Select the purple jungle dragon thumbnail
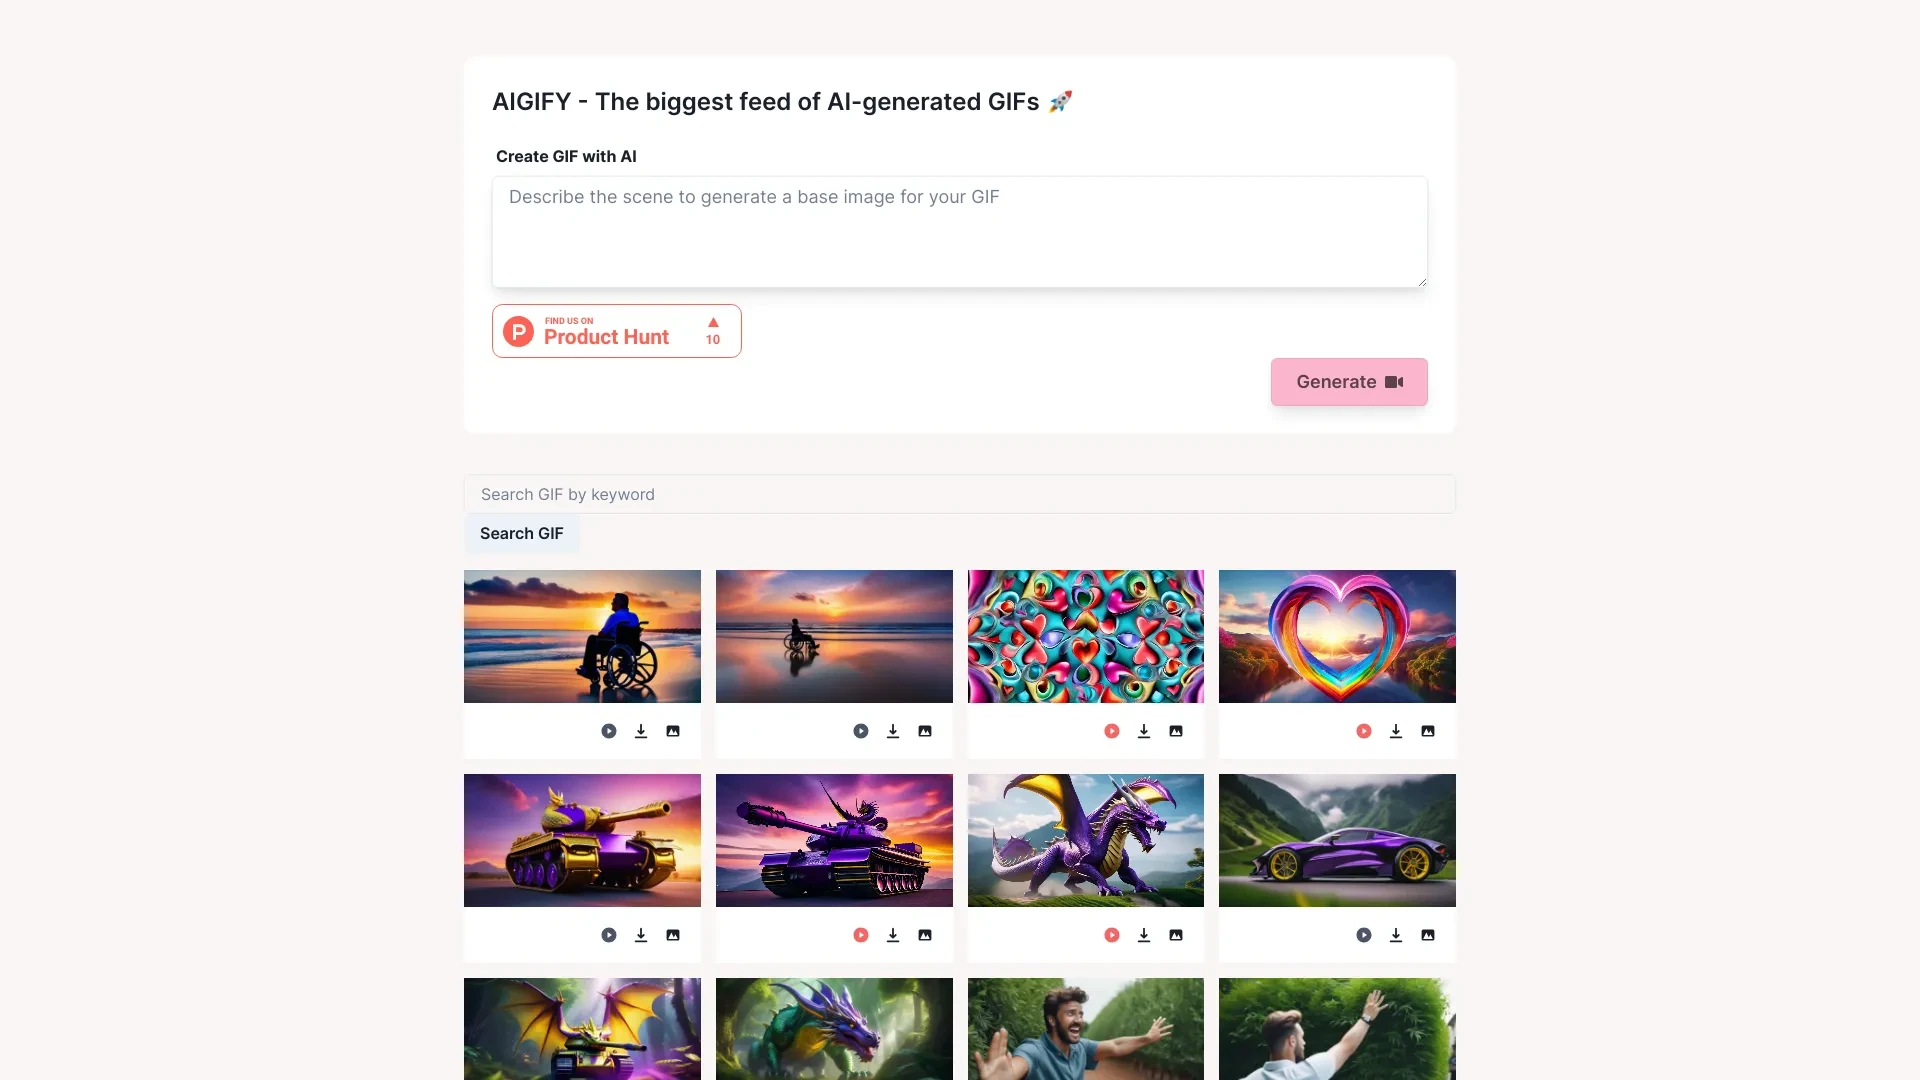The height and width of the screenshot is (1080, 1920). [833, 1029]
